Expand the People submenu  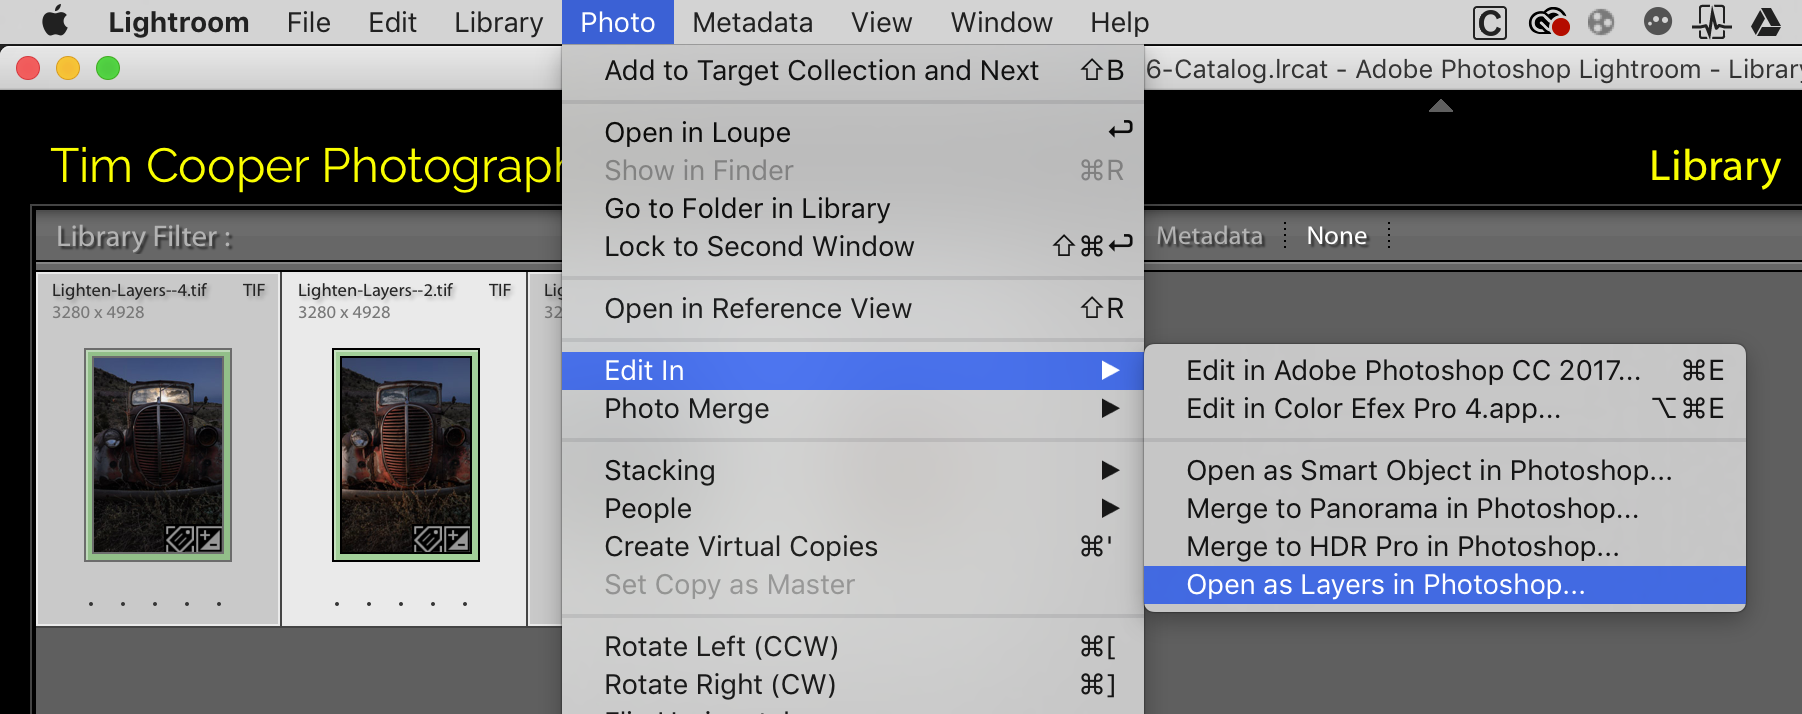tap(853, 509)
